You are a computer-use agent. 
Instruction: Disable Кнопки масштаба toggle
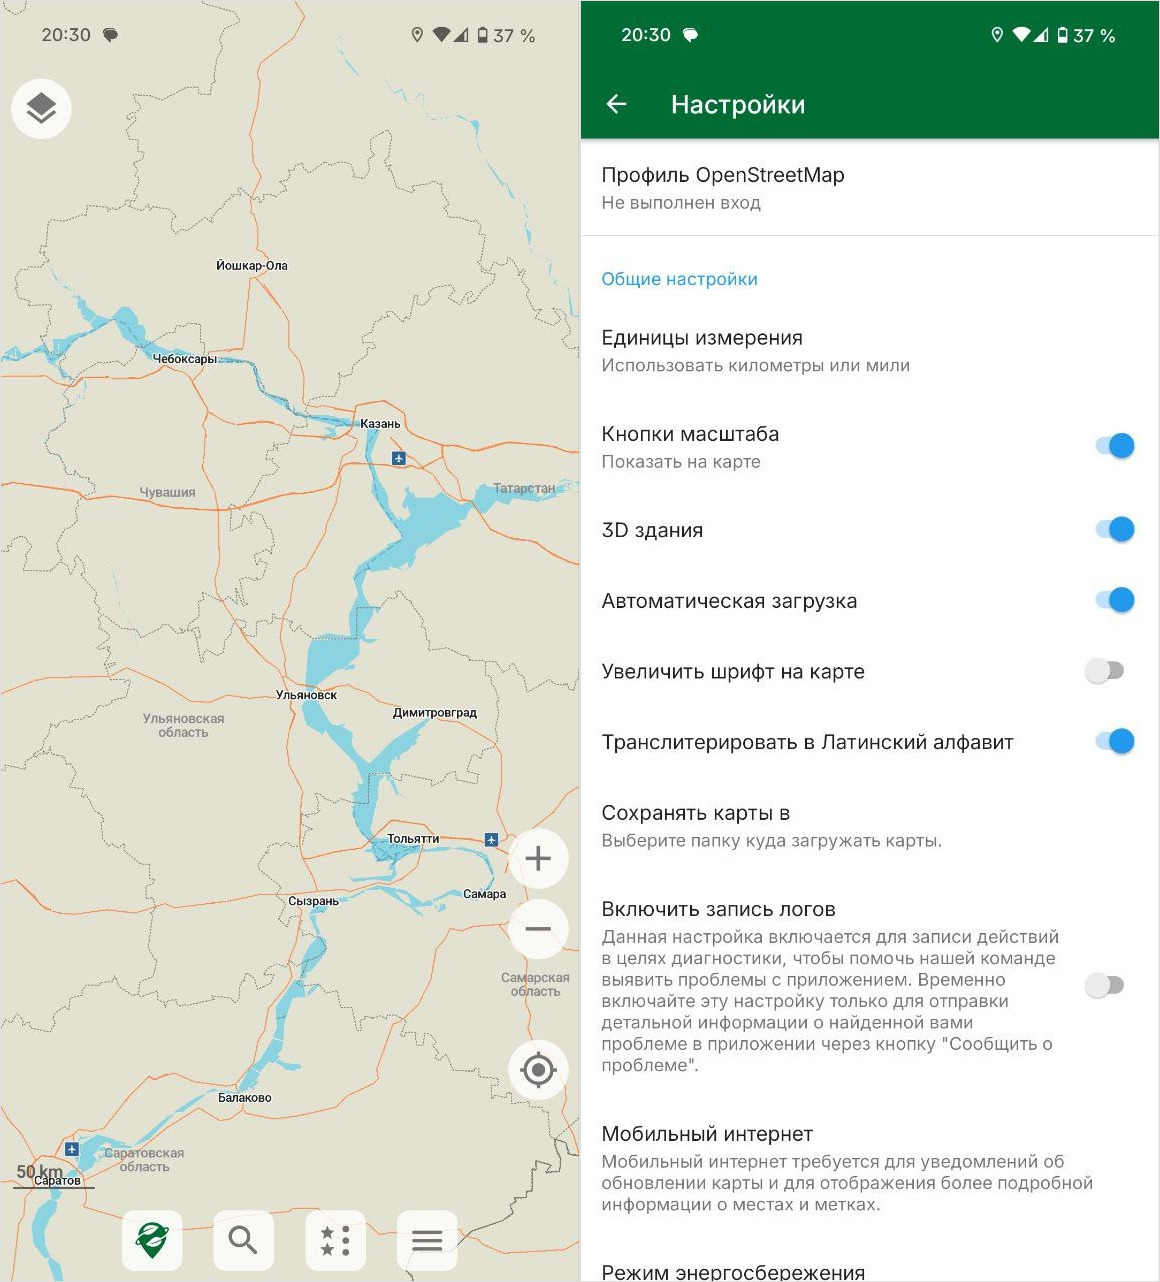point(1113,446)
